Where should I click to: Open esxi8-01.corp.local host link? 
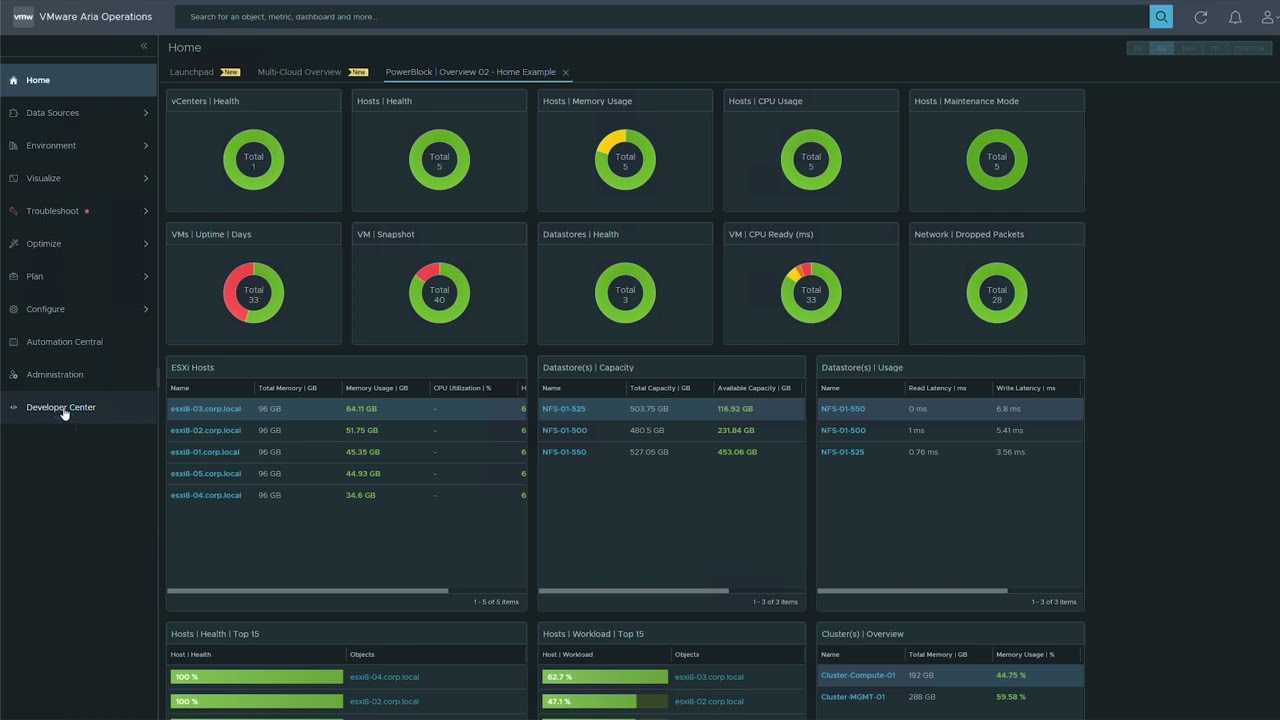click(205, 452)
